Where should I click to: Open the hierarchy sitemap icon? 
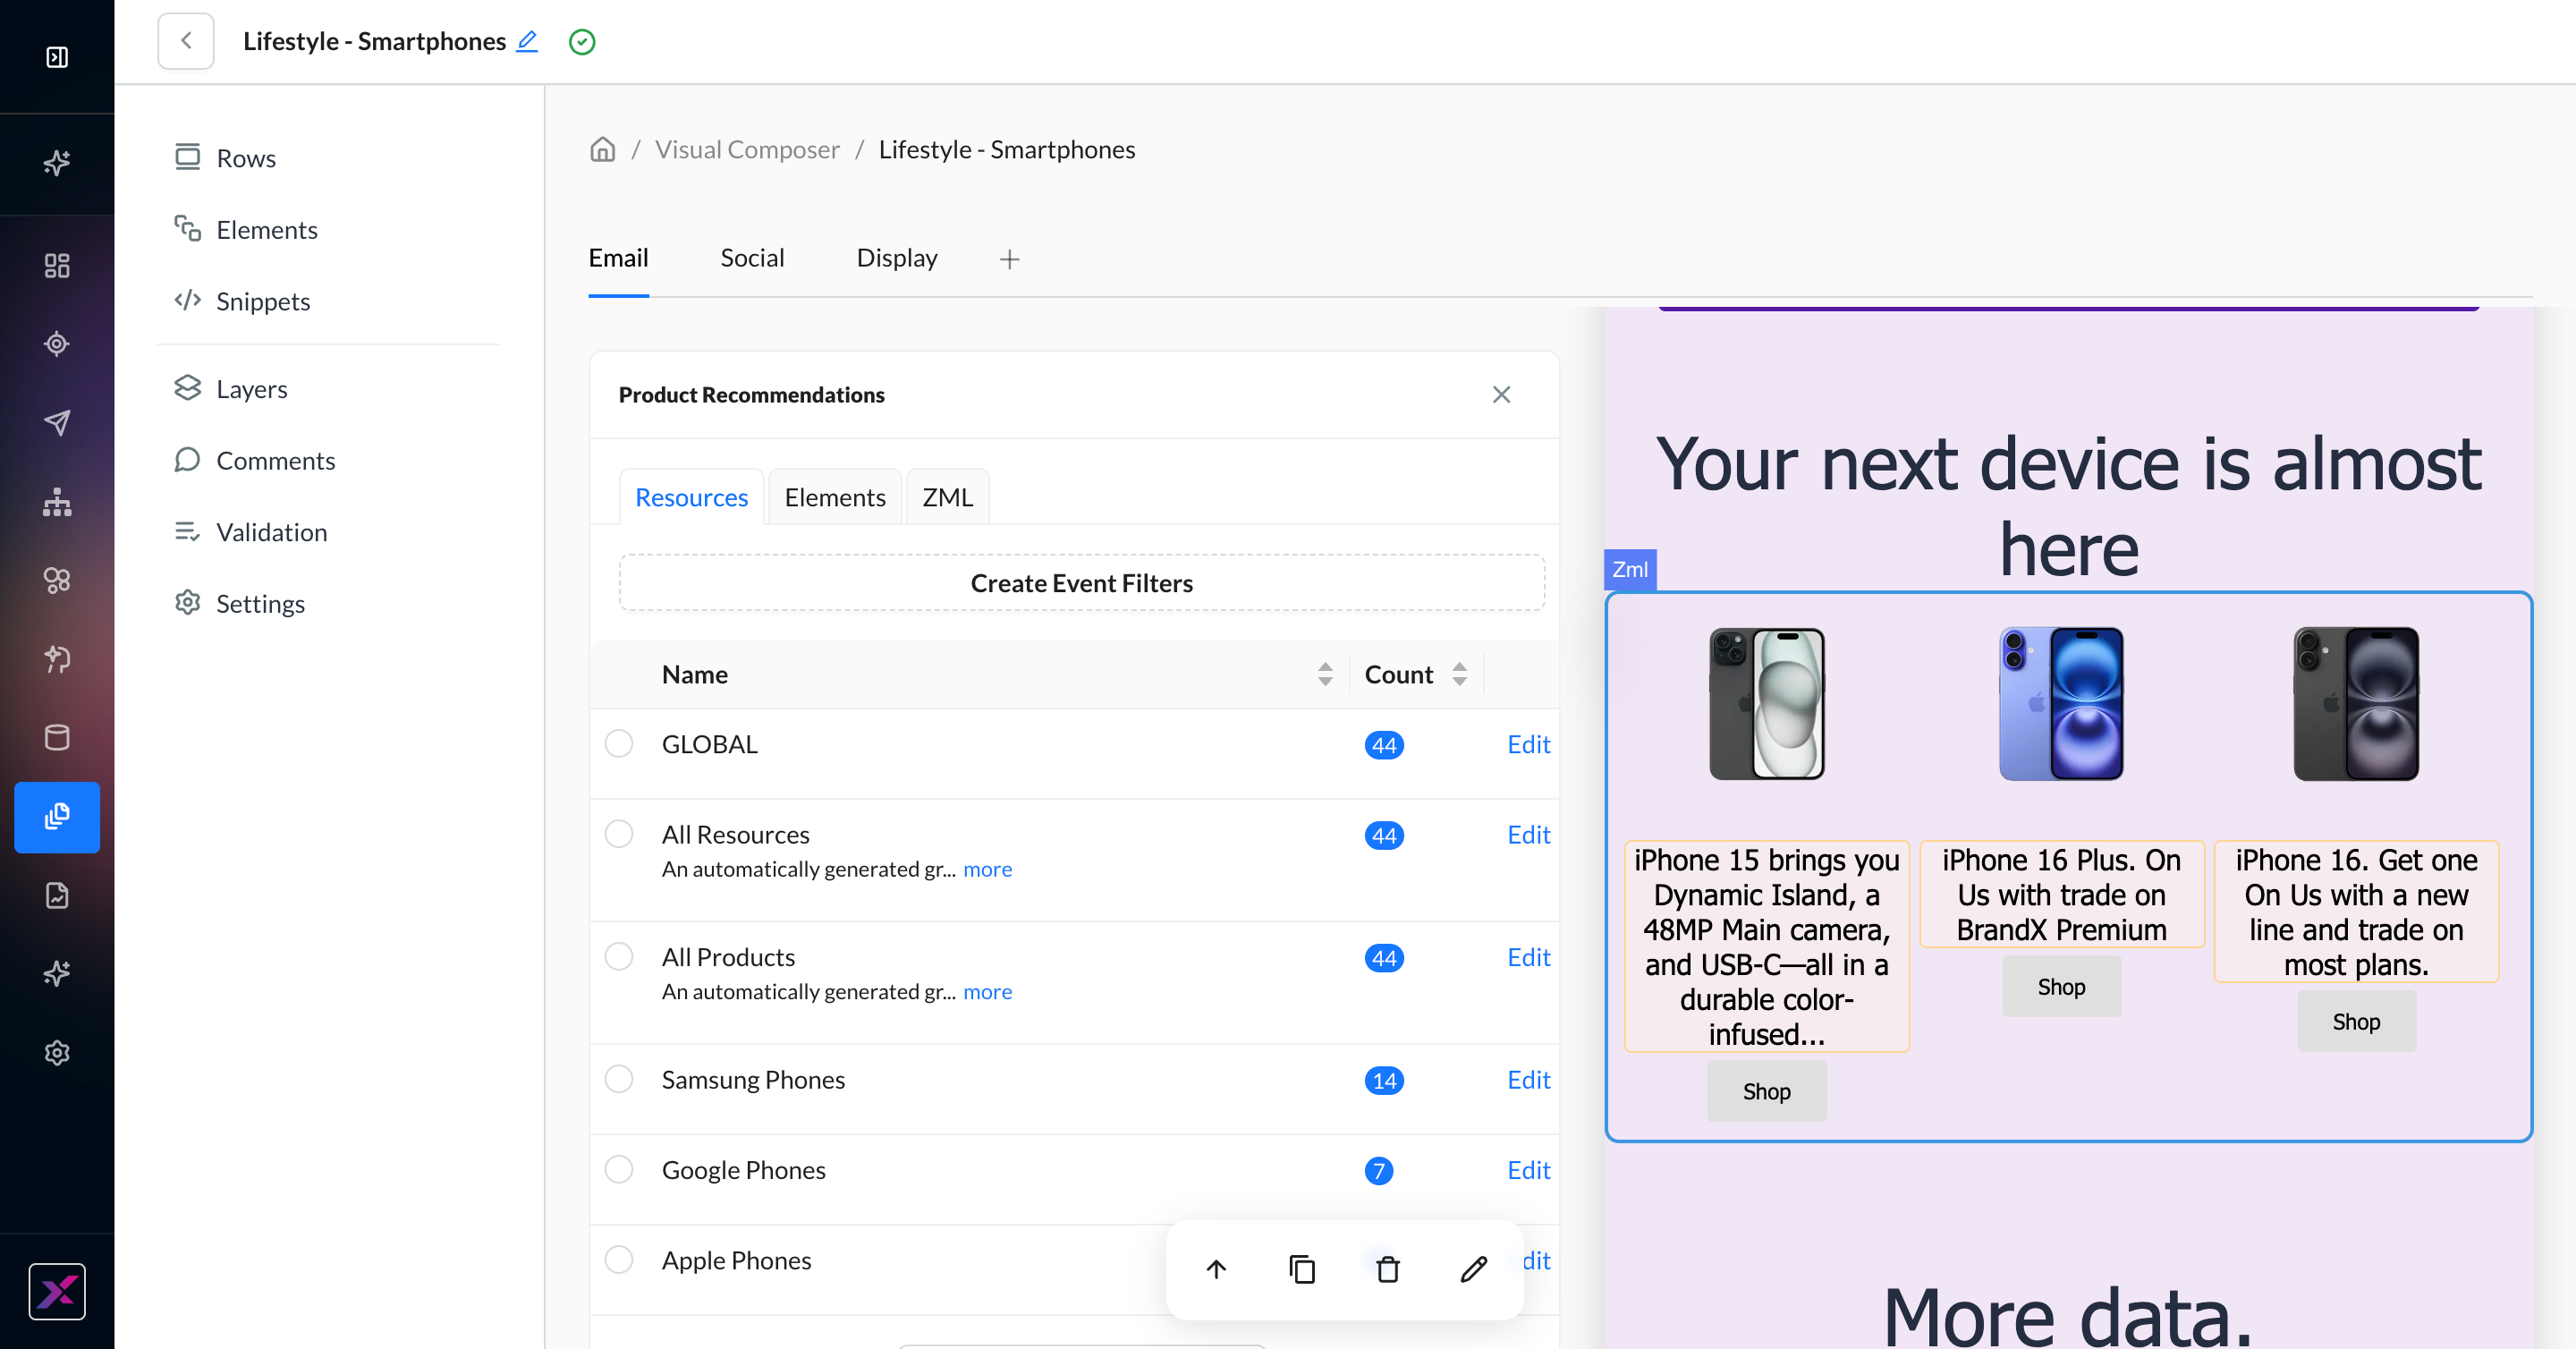click(x=57, y=502)
